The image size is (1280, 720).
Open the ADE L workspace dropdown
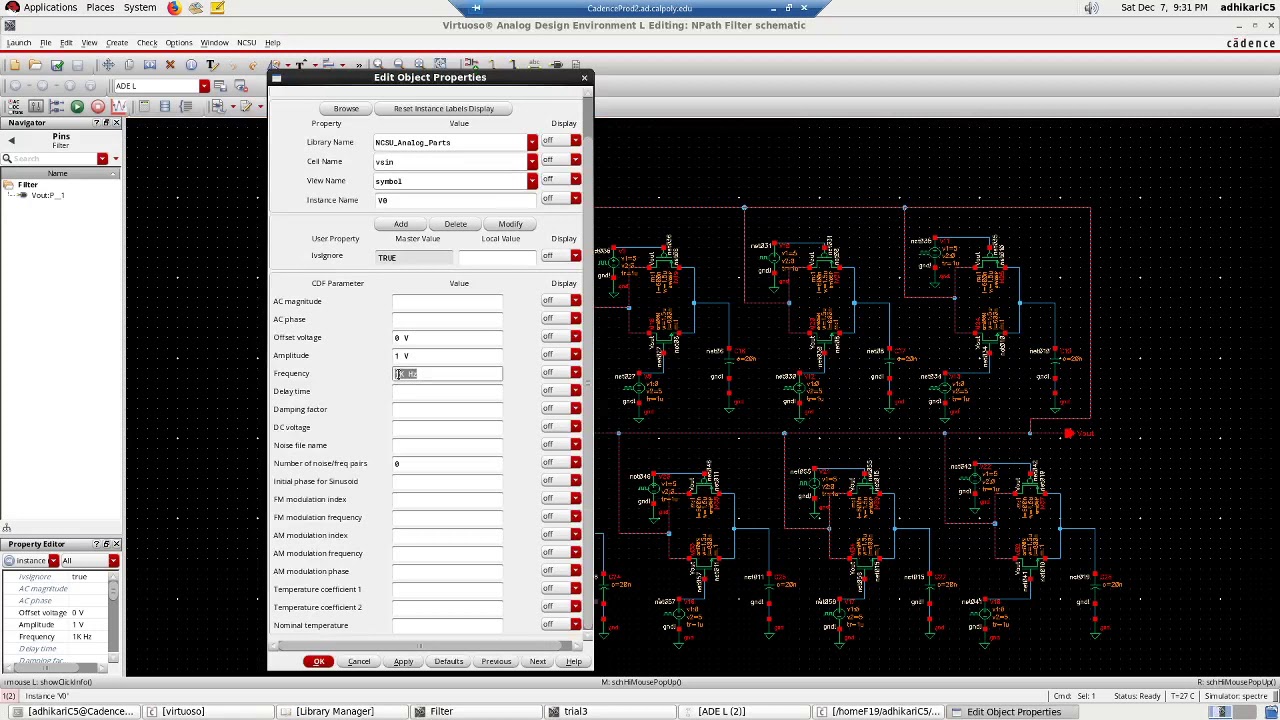pos(204,86)
